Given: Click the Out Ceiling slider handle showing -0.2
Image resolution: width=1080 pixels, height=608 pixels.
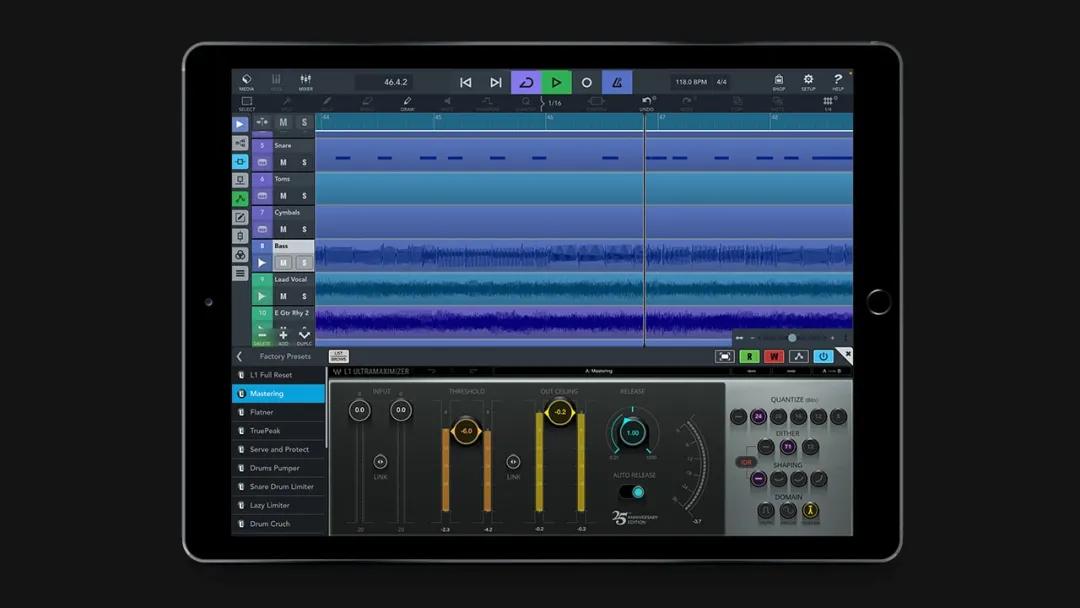Looking at the screenshot, I should coord(560,412).
